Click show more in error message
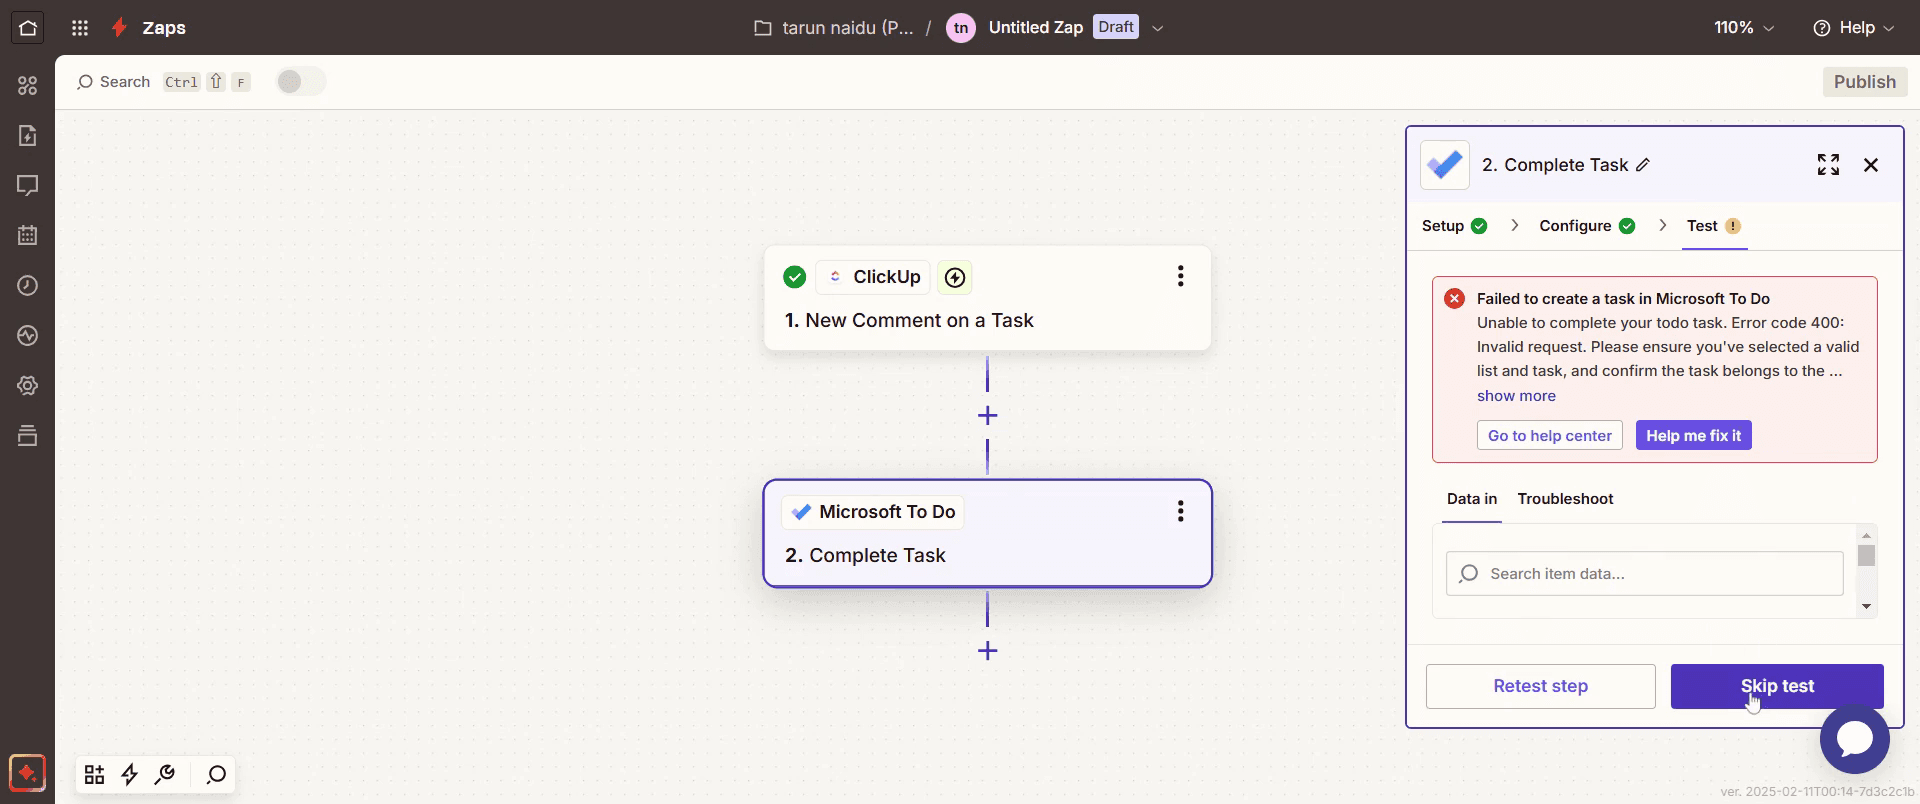The height and width of the screenshot is (804, 1920). 1516,396
